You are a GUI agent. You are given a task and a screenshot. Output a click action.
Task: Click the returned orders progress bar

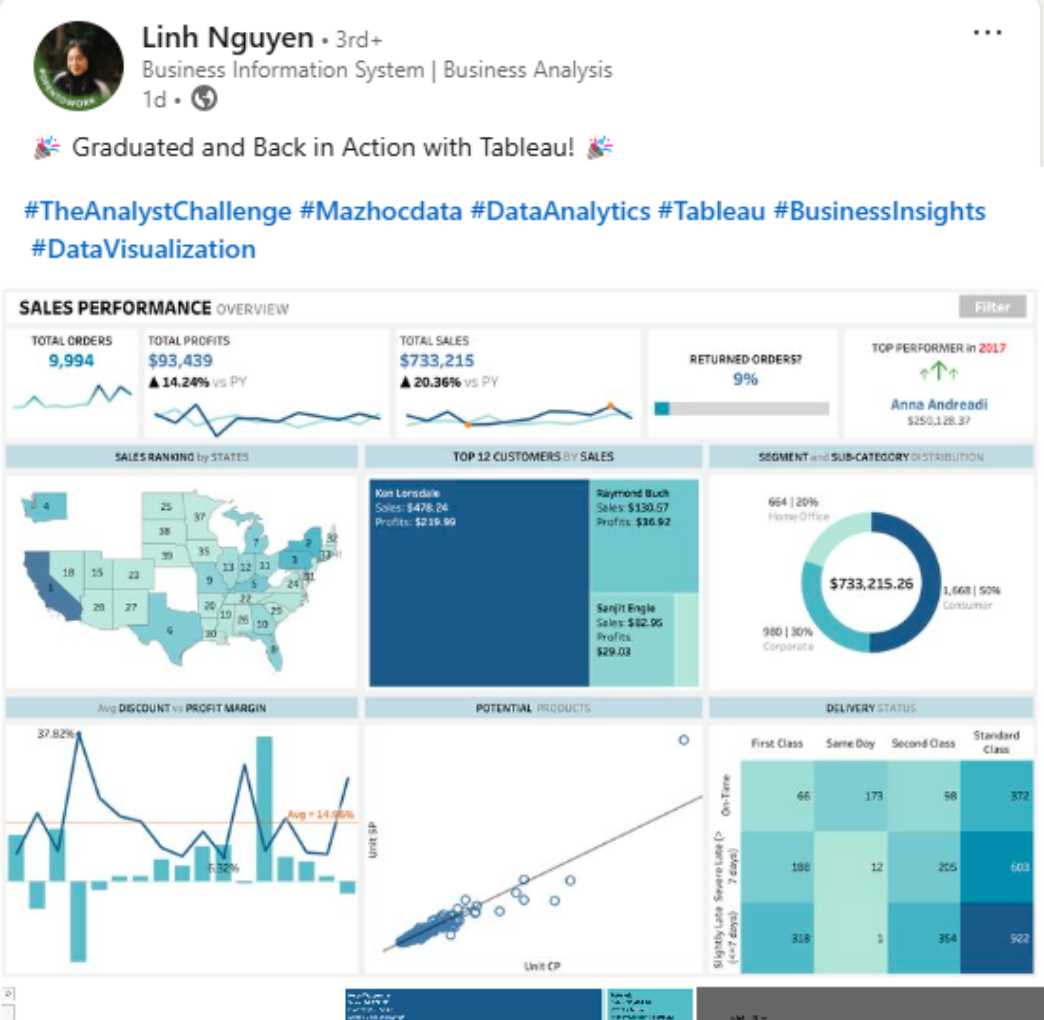(x=741, y=408)
